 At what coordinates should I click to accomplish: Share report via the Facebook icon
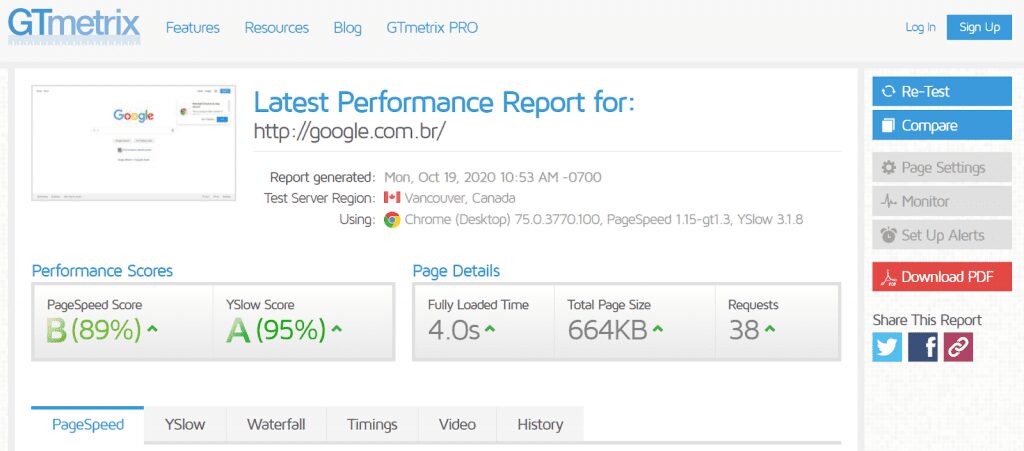[x=923, y=347]
